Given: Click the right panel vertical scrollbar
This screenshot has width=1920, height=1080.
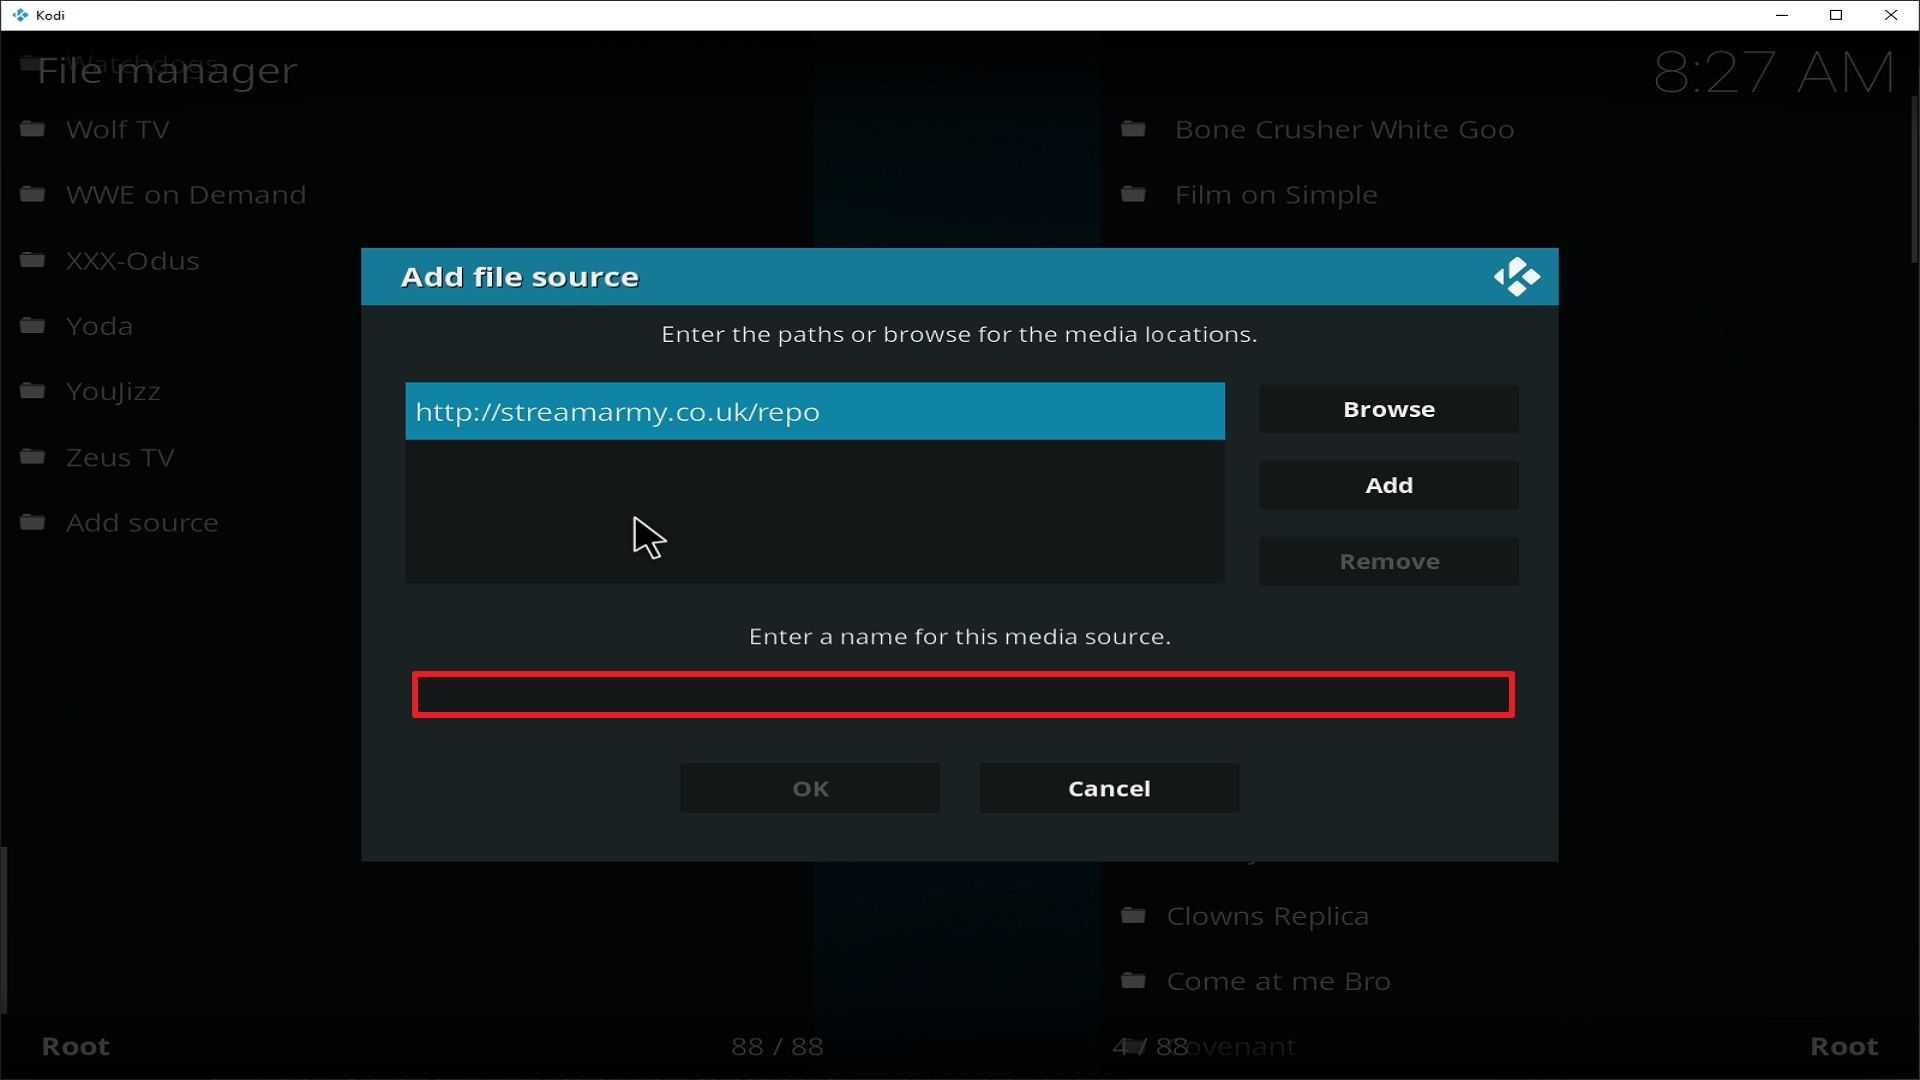Looking at the screenshot, I should coord(1914,180).
